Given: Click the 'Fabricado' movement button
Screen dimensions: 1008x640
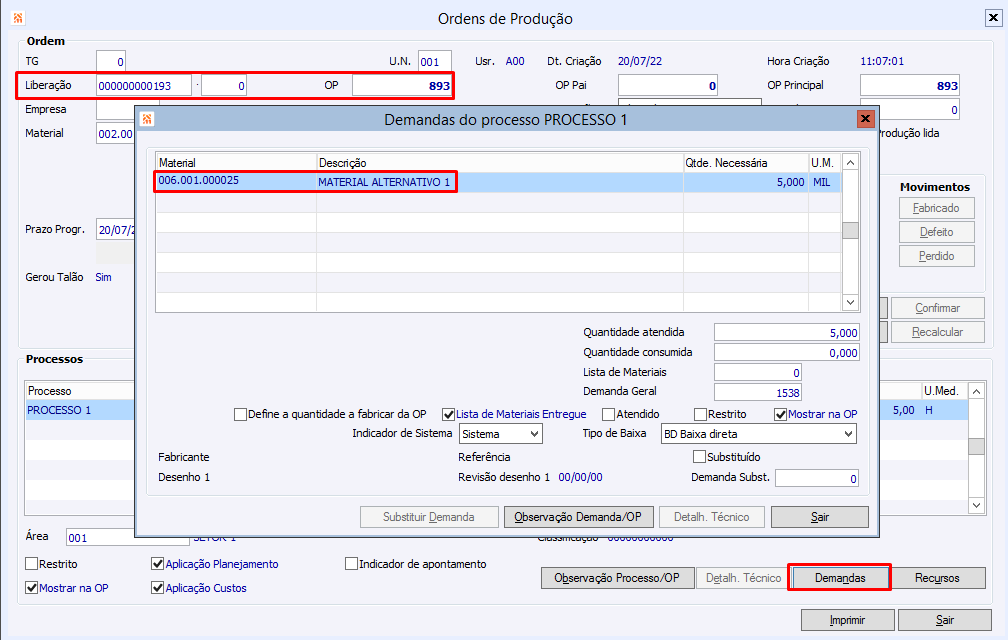Looking at the screenshot, I should (x=936, y=208).
